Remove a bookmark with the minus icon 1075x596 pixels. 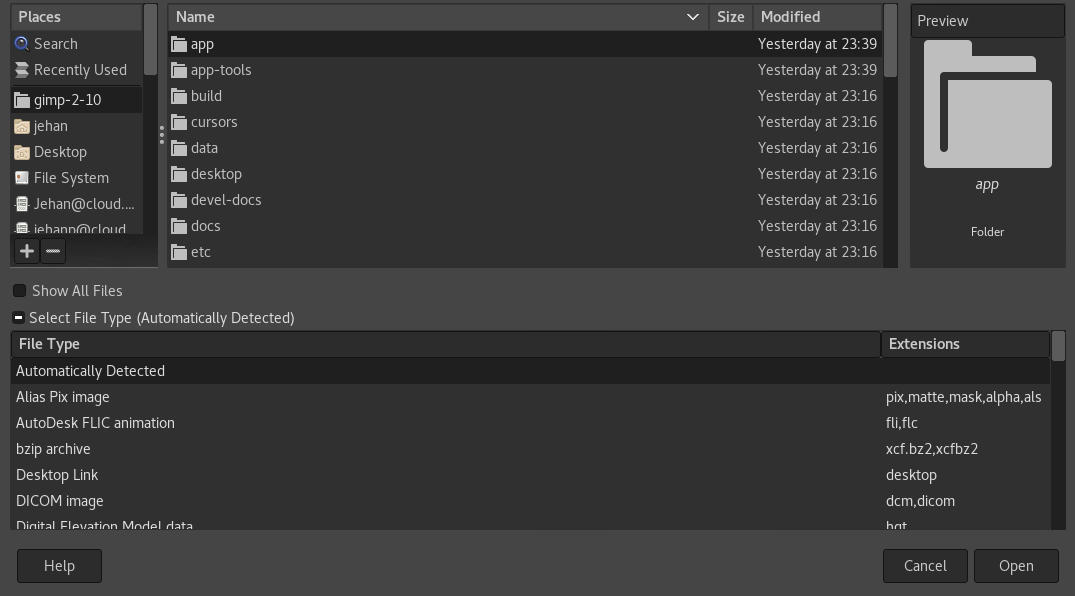52,250
